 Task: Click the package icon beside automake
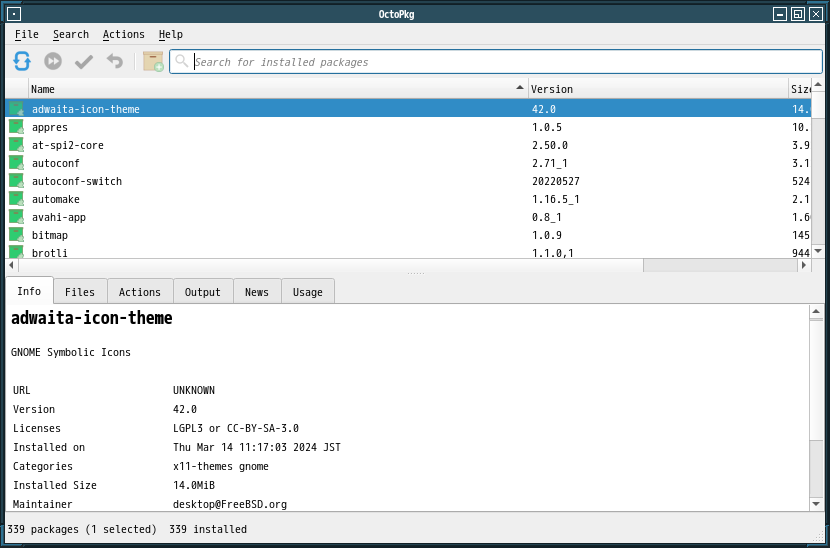tap(16, 199)
